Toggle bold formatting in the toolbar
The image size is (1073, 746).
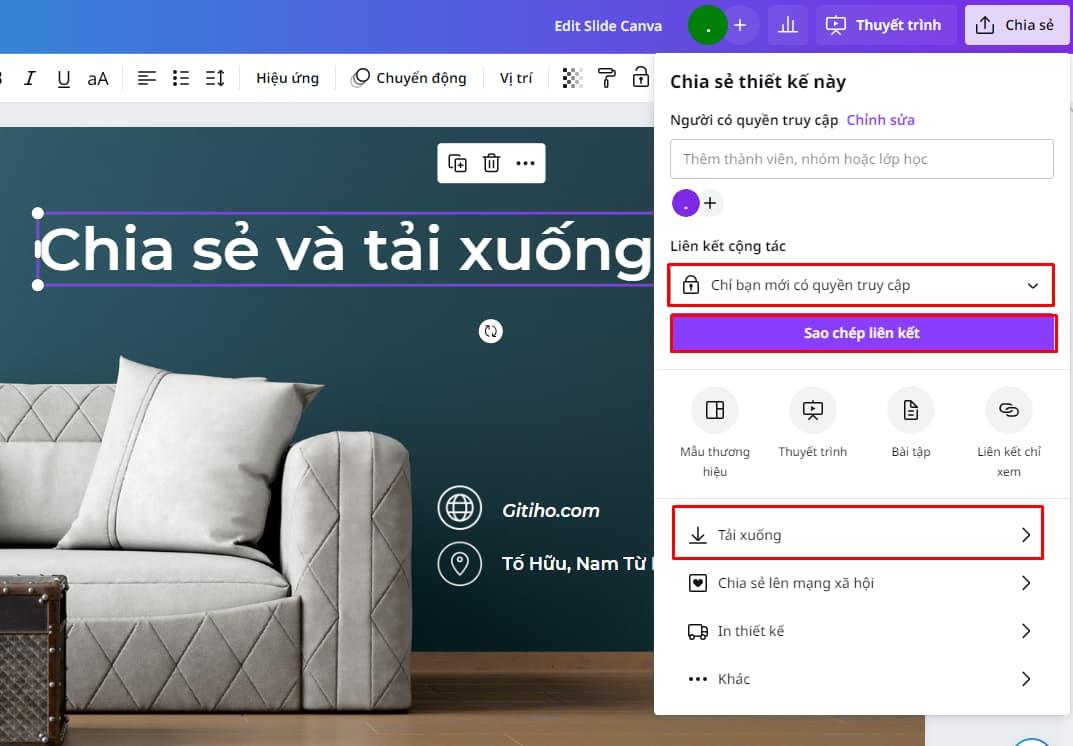click(4, 77)
